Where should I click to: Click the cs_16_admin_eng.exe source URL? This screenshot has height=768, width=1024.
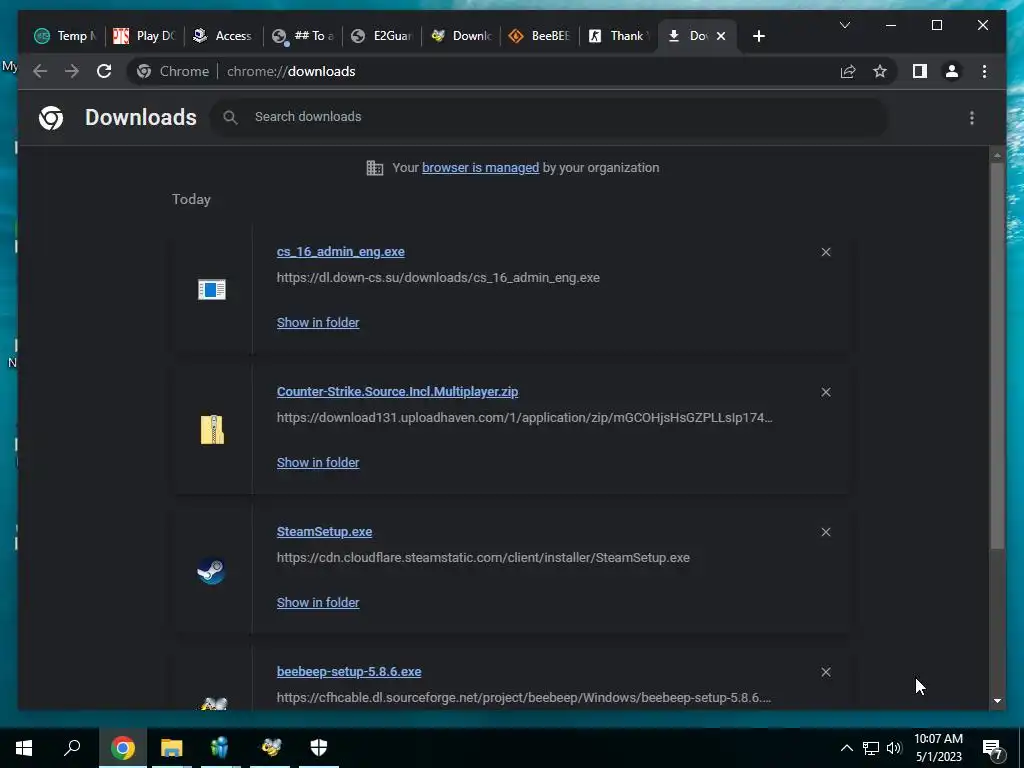(x=438, y=278)
